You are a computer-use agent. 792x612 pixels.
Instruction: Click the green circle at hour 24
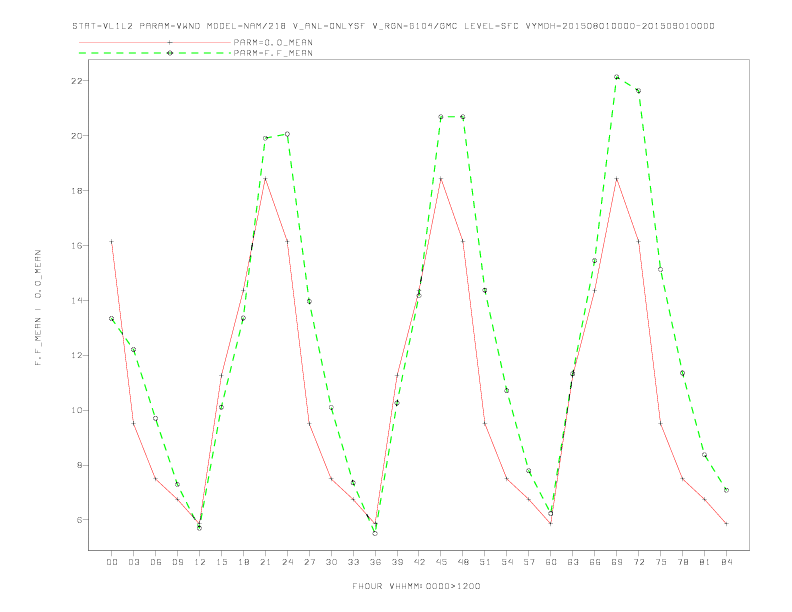click(287, 134)
